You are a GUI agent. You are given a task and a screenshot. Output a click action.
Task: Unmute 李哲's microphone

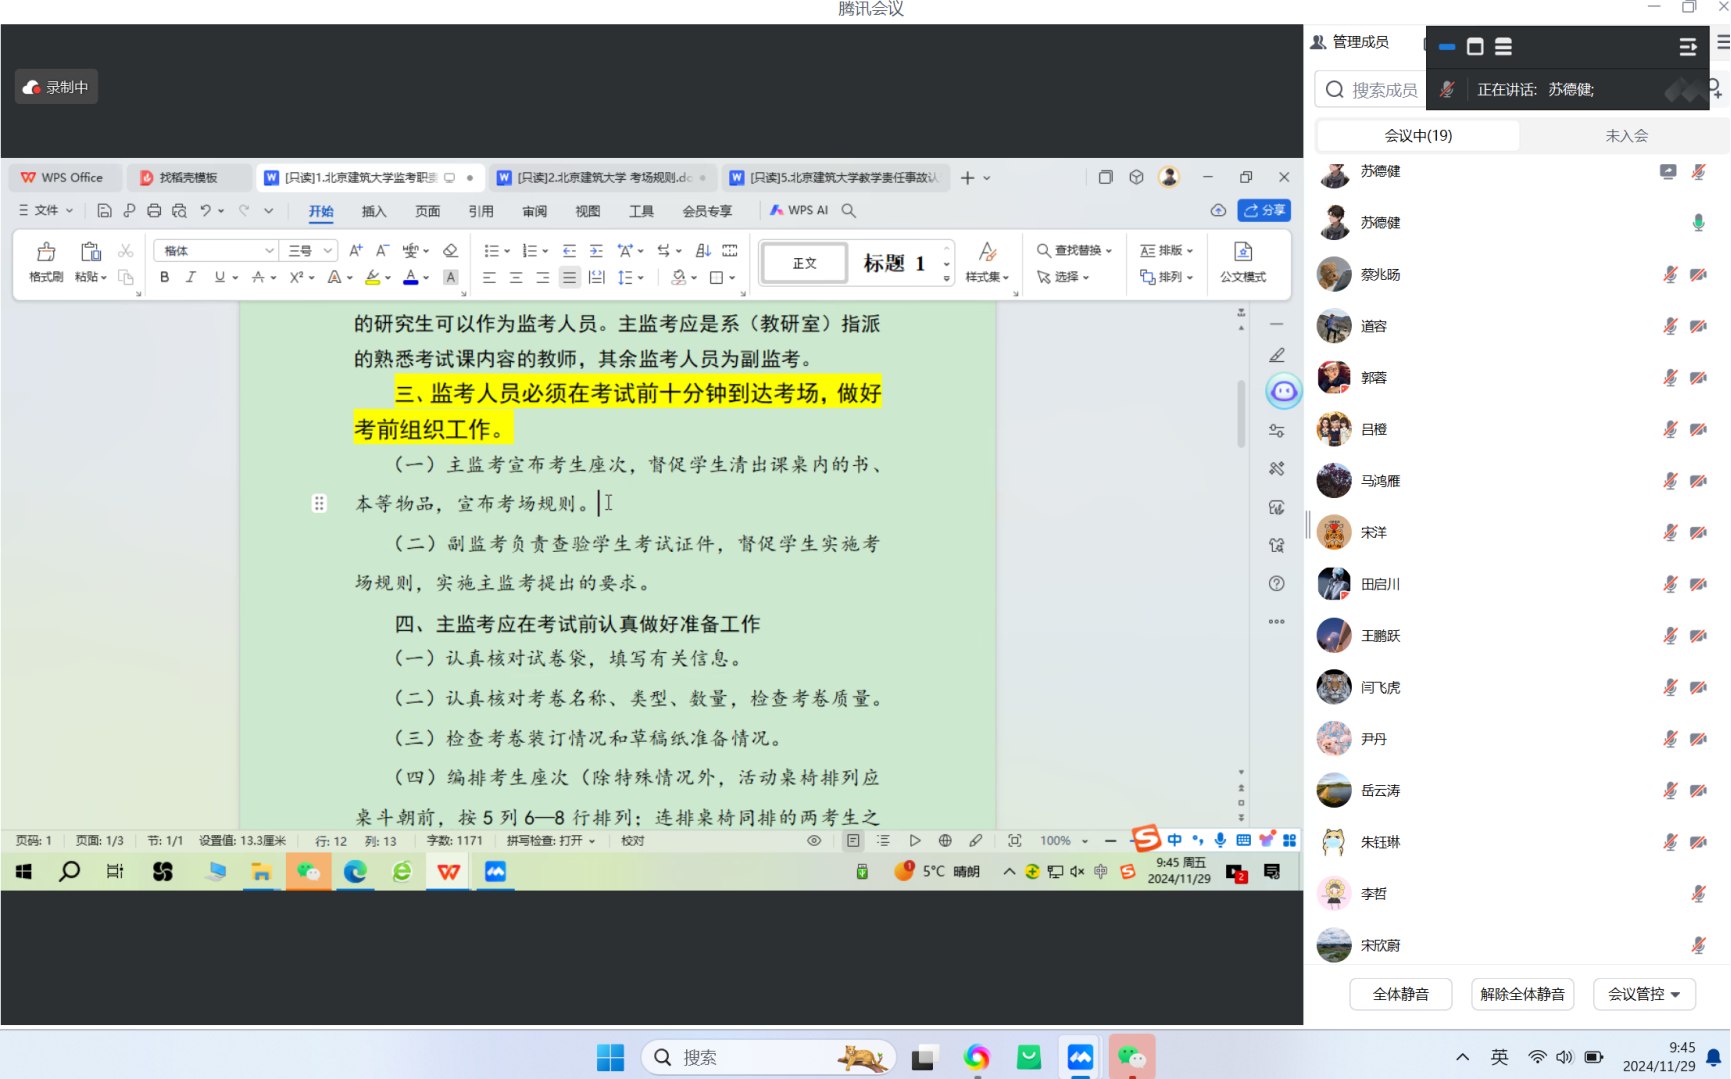click(1698, 894)
